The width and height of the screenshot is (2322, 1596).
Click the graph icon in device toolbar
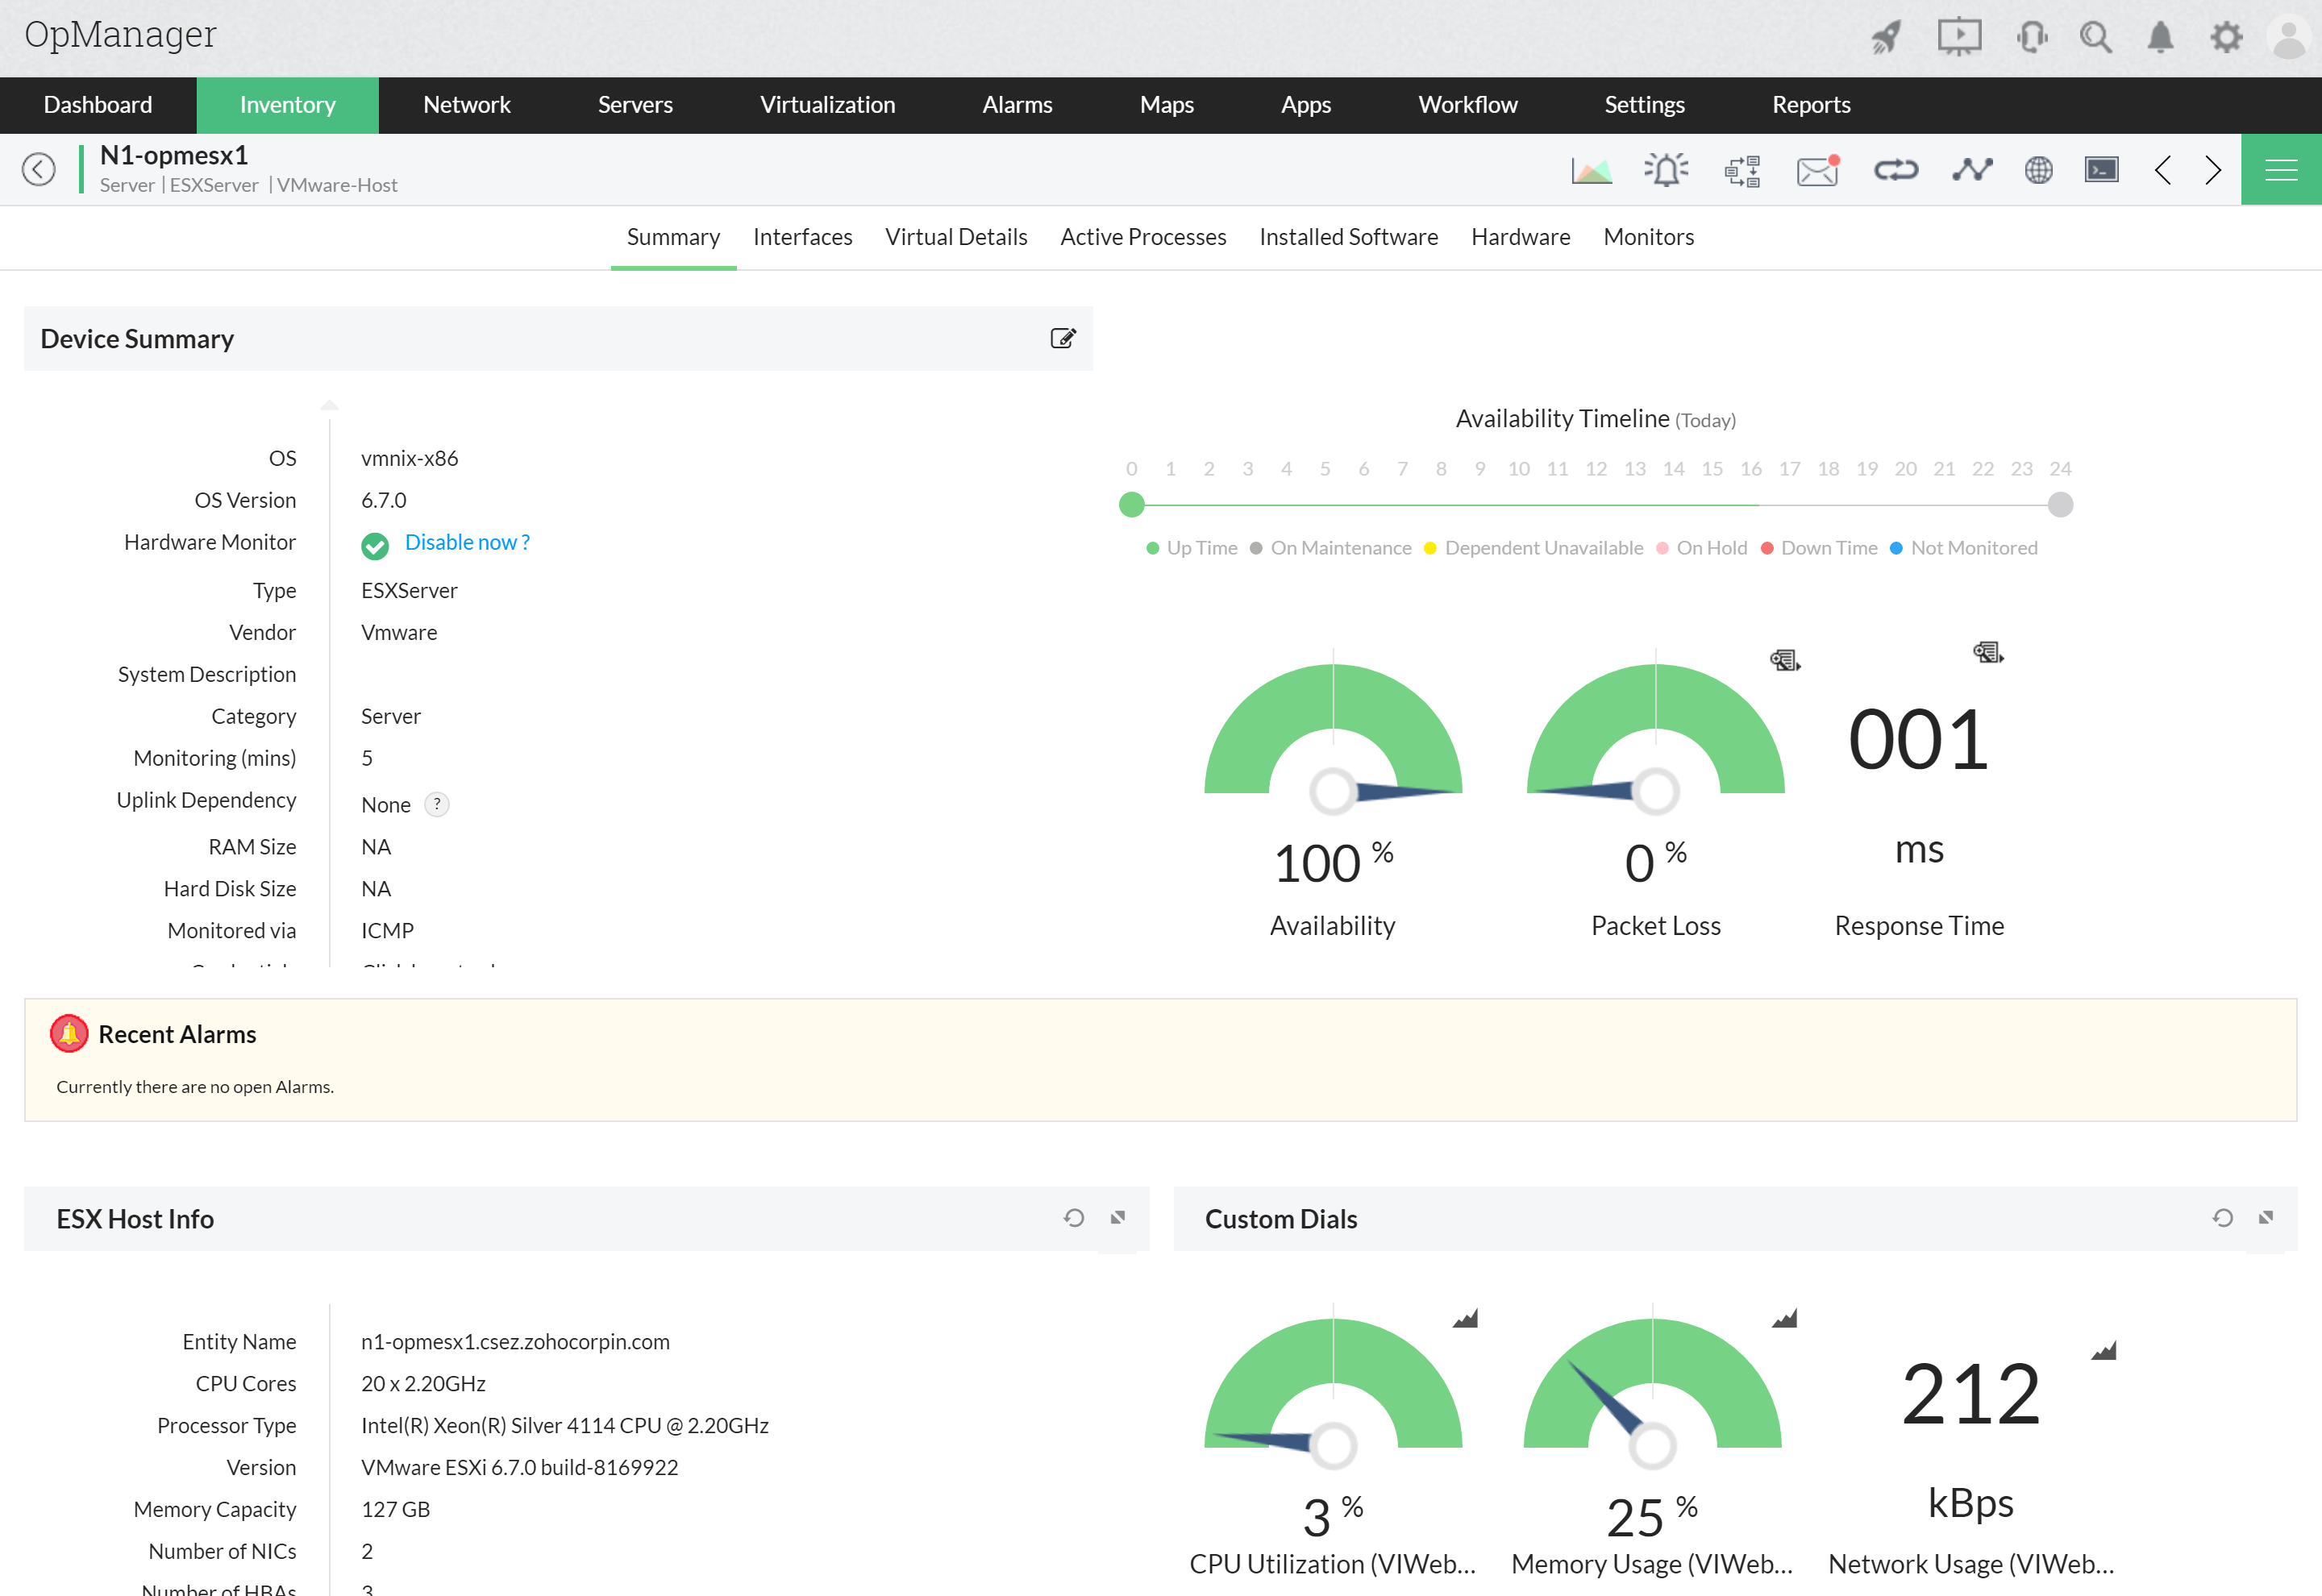(1591, 171)
